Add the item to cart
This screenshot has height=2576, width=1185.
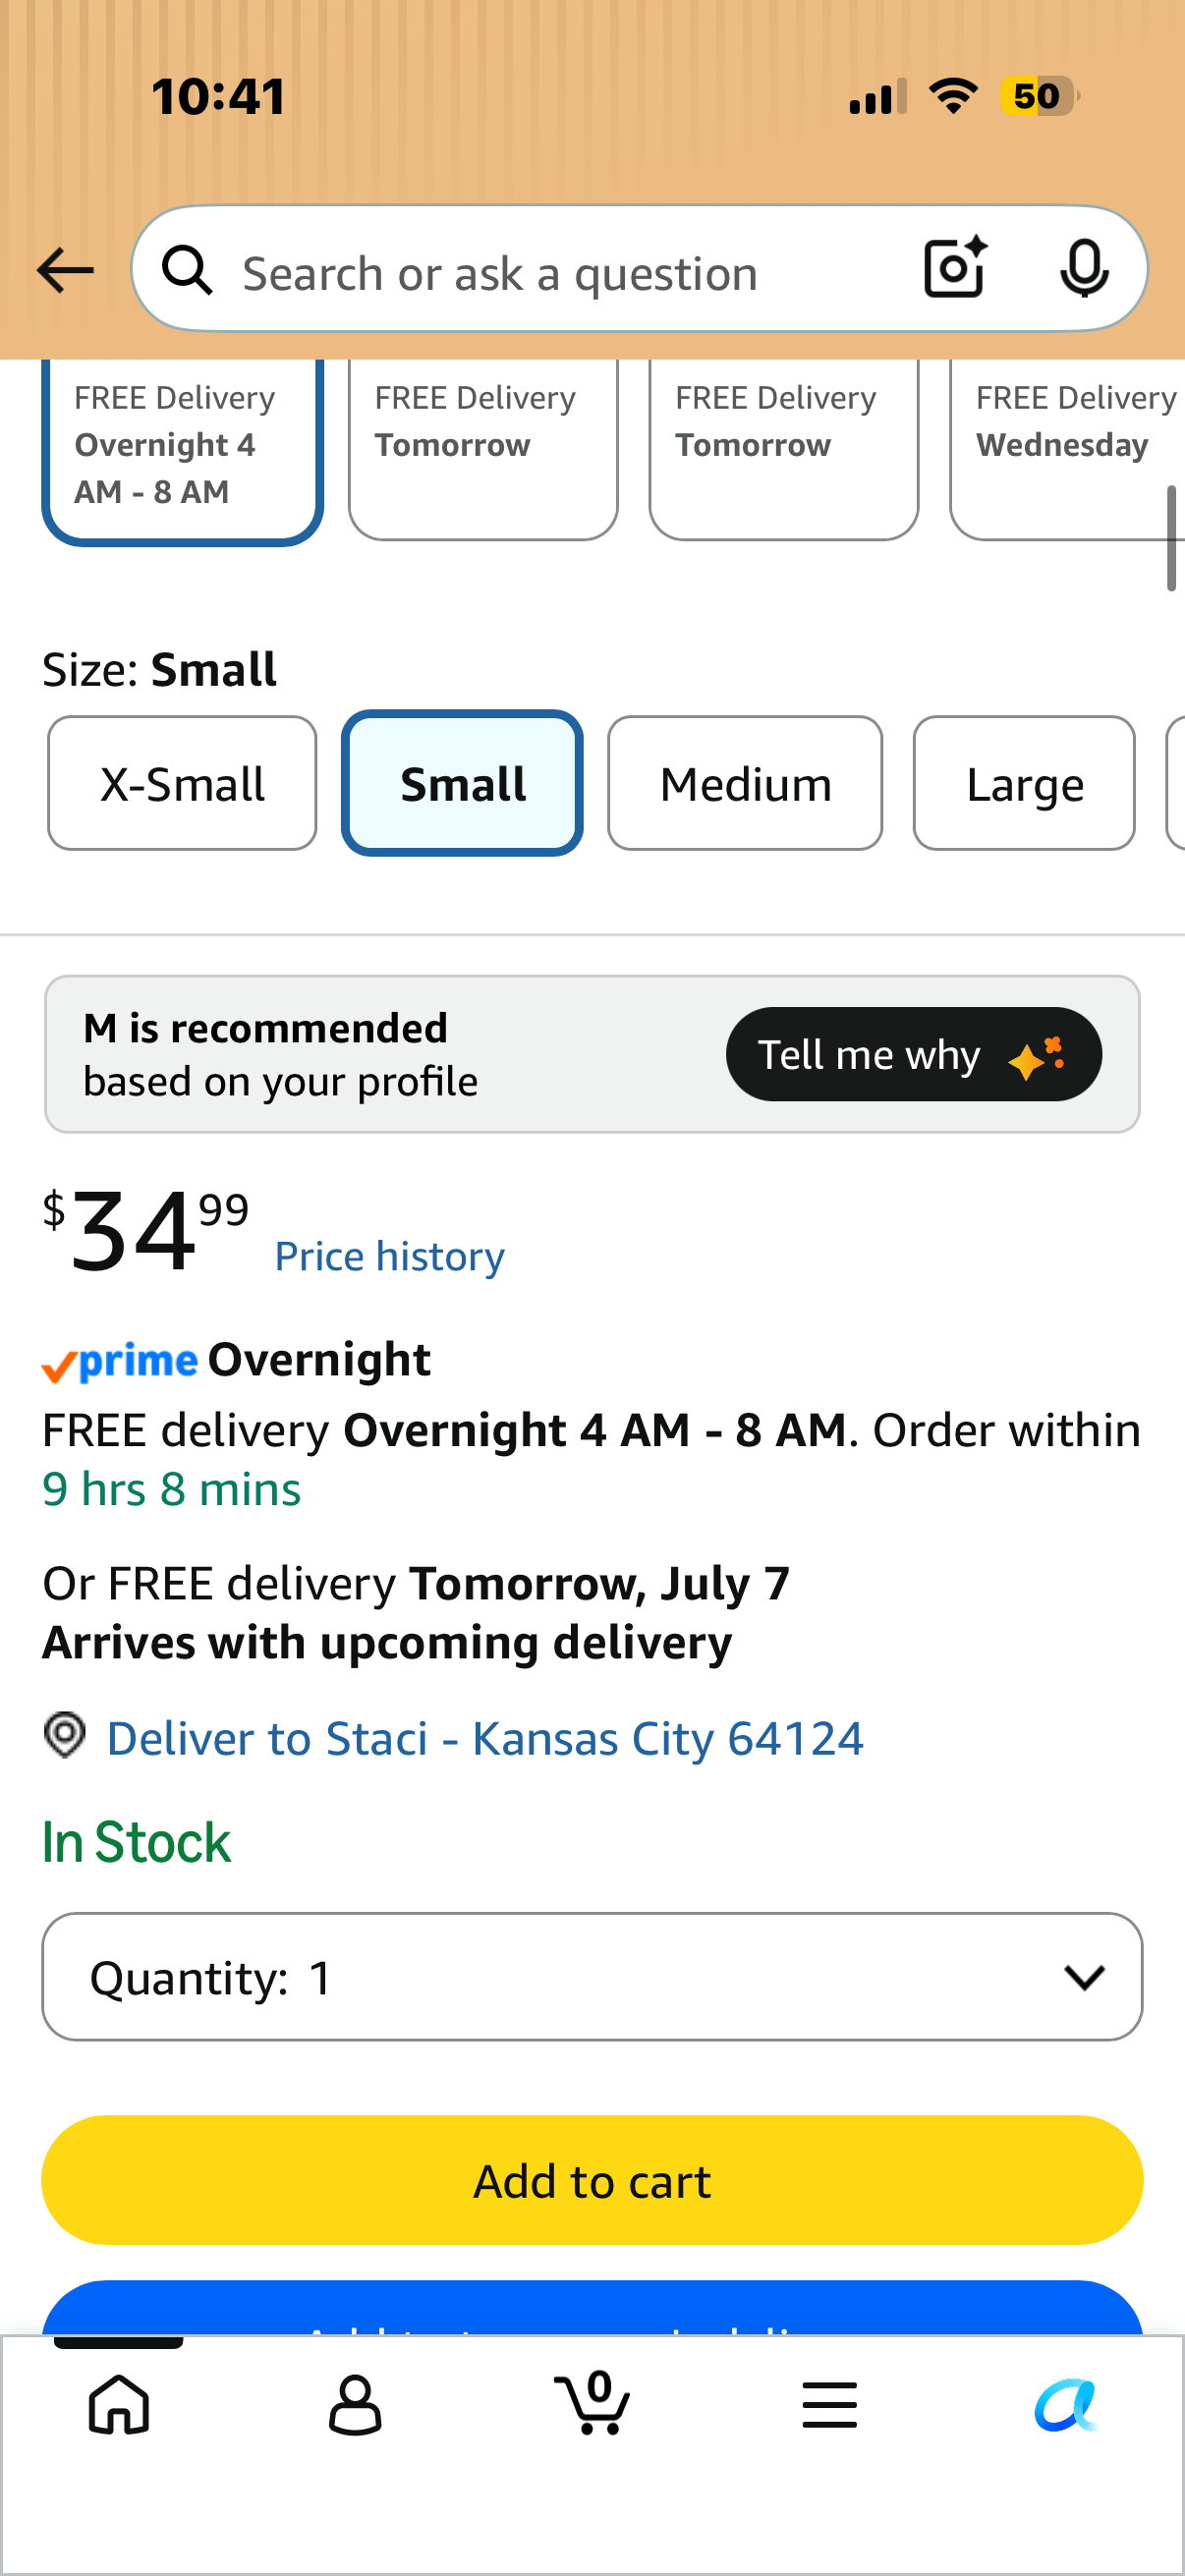(592, 2180)
